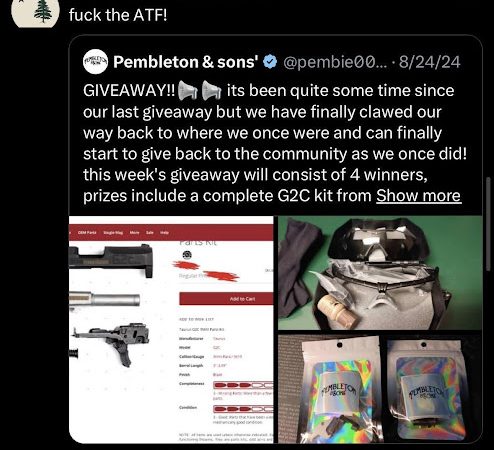Open the Pembleton & sons' display name
The height and width of the screenshot is (450, 494).
click(x=186, y=62)
